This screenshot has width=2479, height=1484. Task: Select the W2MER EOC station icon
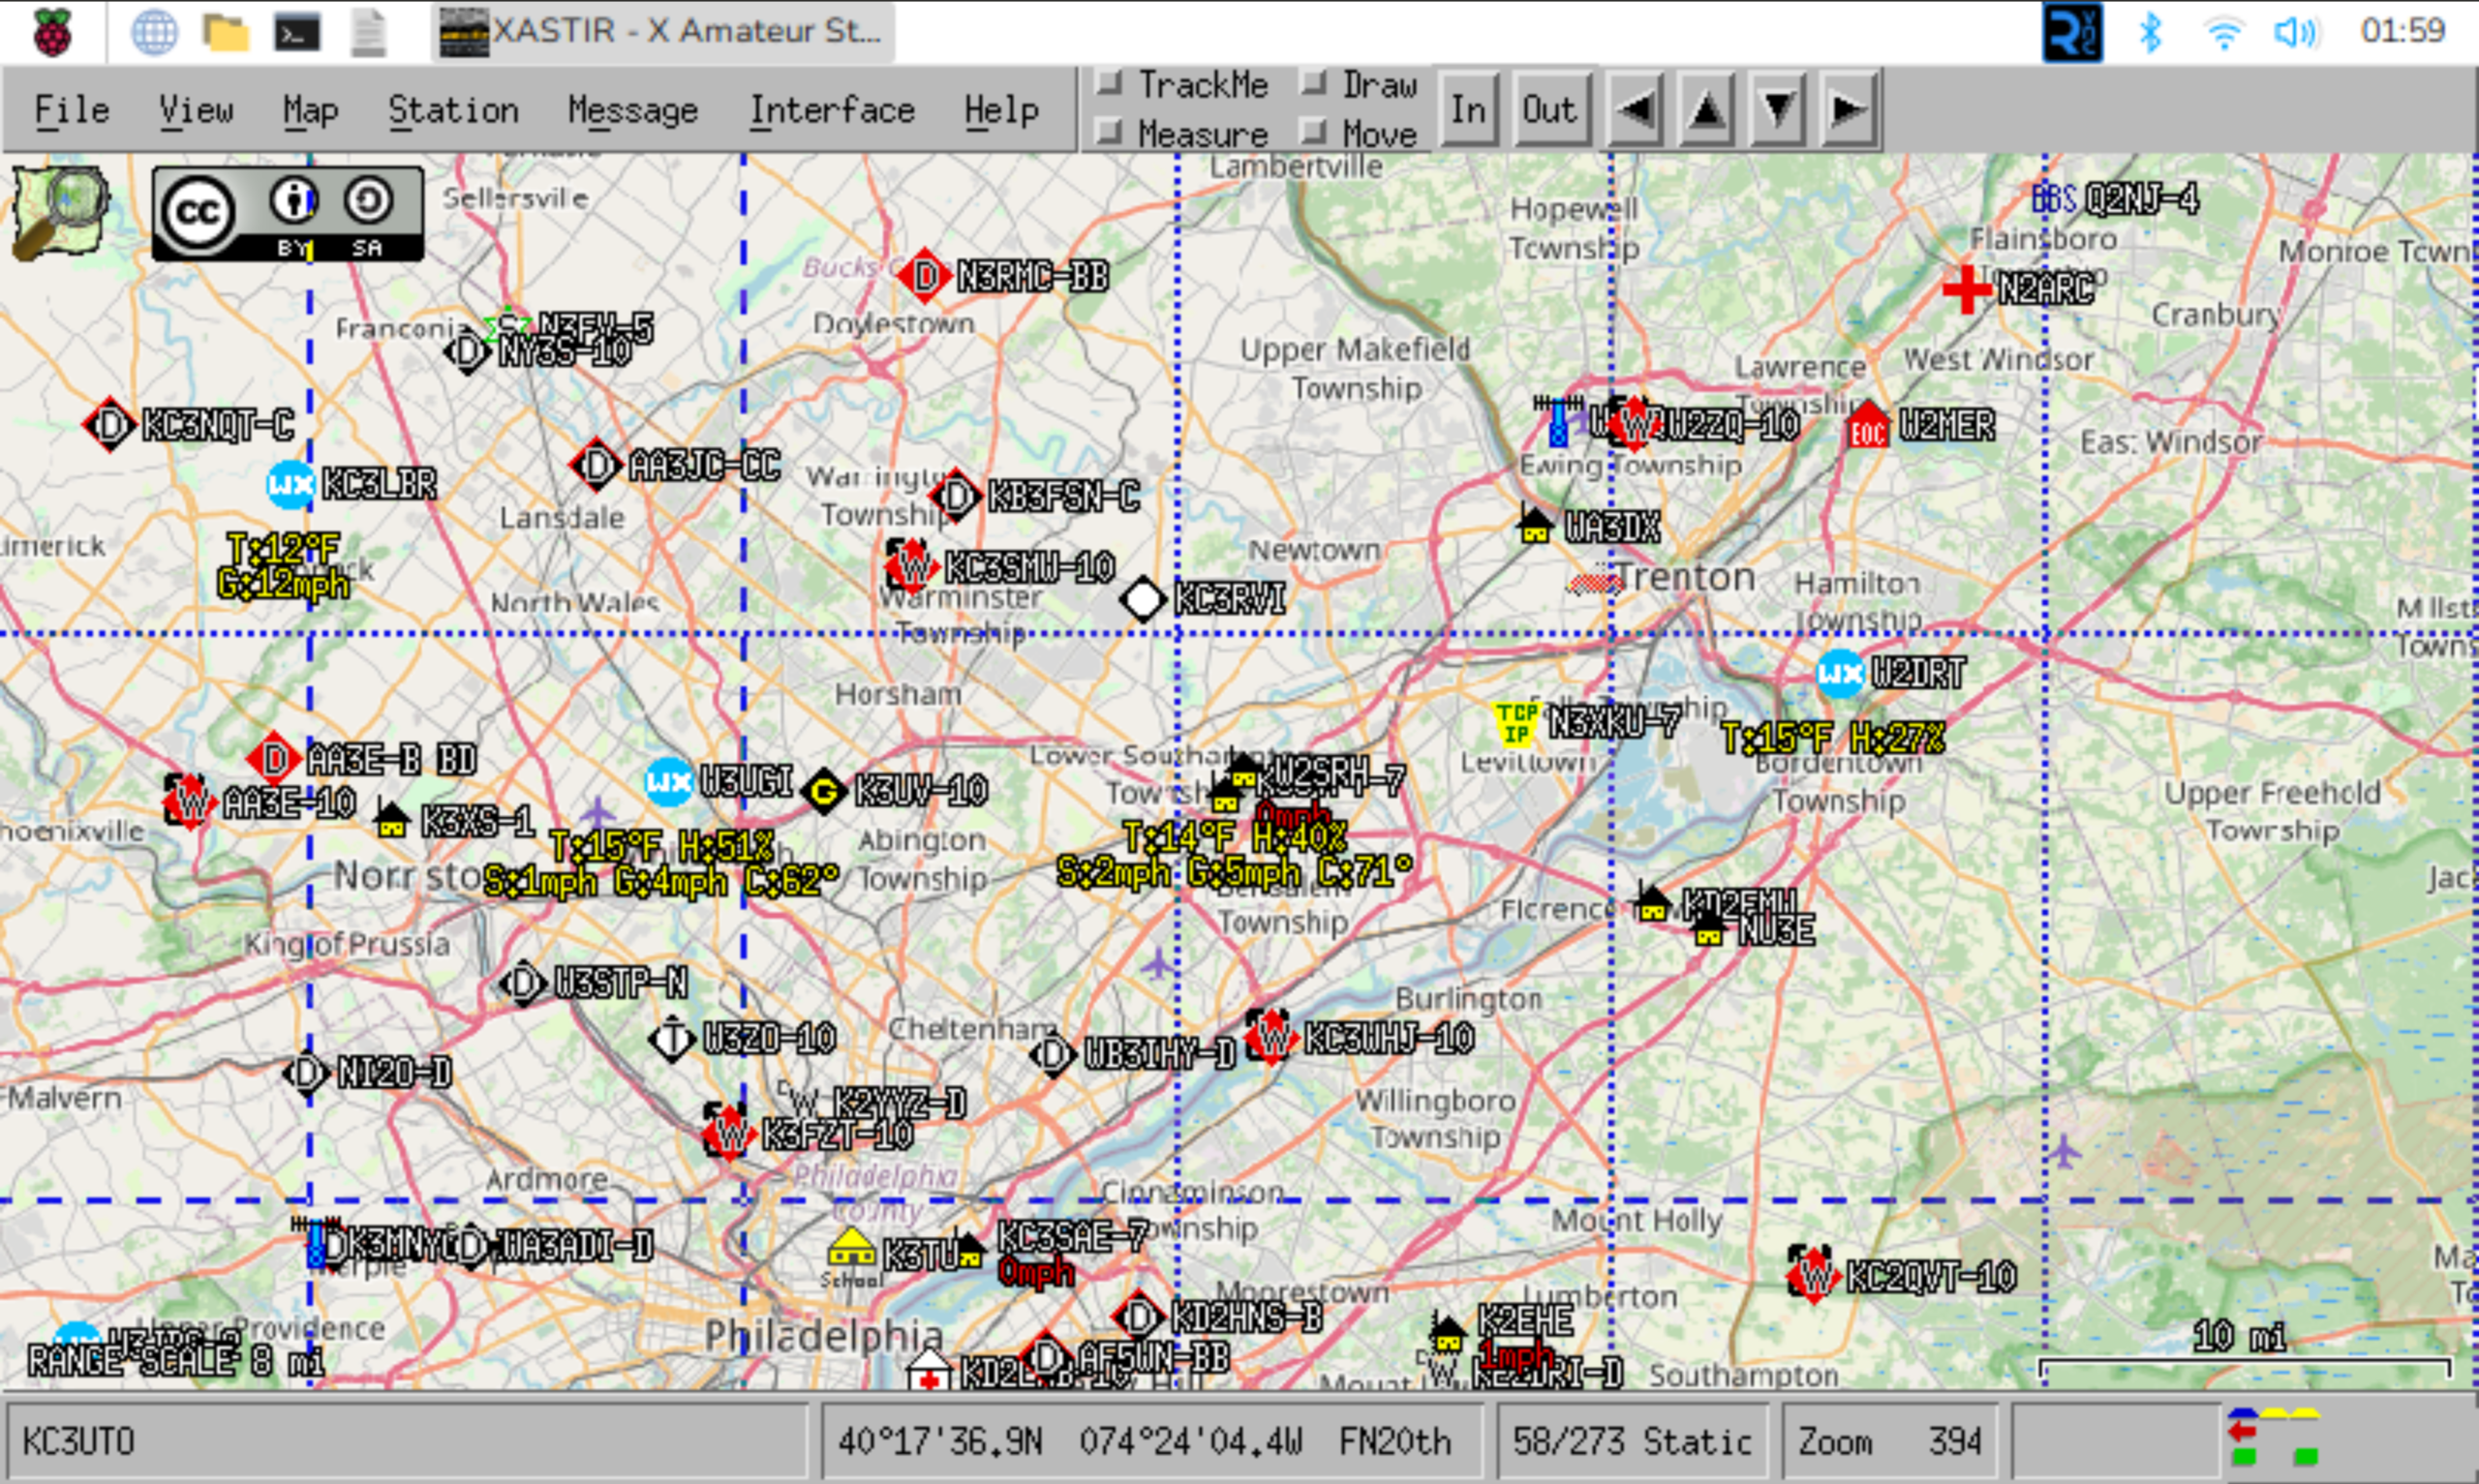[1867, 427]
